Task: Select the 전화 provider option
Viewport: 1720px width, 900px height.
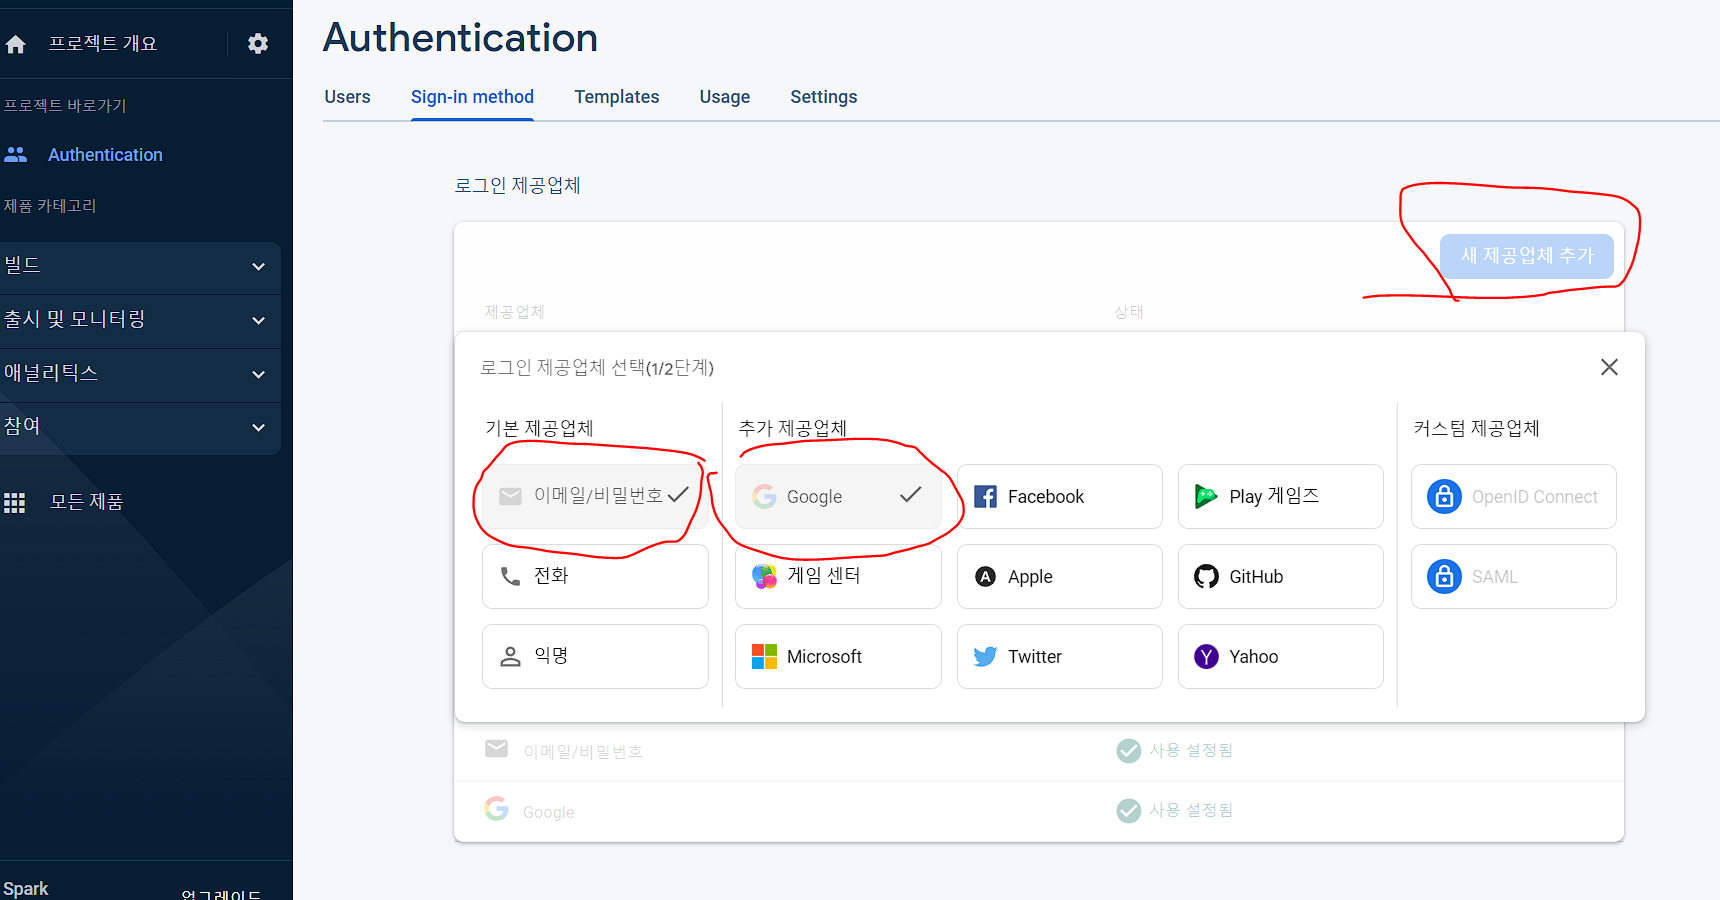Action: pyautogui.click(x=595, y=576)
